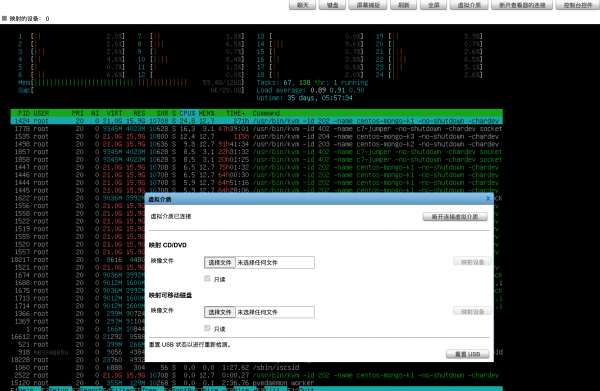Click the Swp usage bar in htop
Screen dimensions: 600x391
131,90
